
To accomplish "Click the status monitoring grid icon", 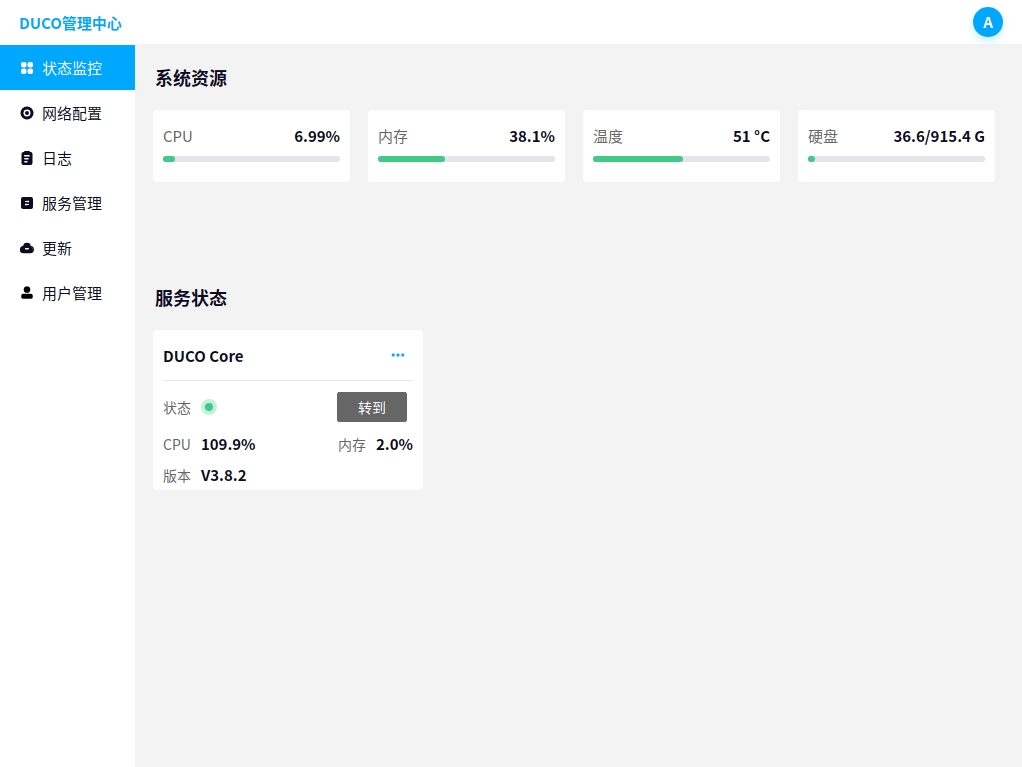I will pos(27,68).
